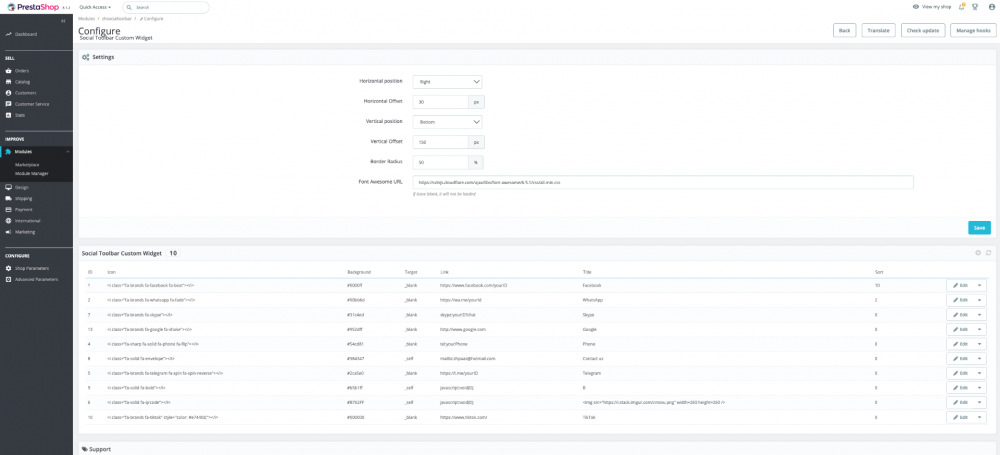Collapse the sidebar with double-chevron icon
This screenshot has width=1000, height=455.
tap(63, 21)
